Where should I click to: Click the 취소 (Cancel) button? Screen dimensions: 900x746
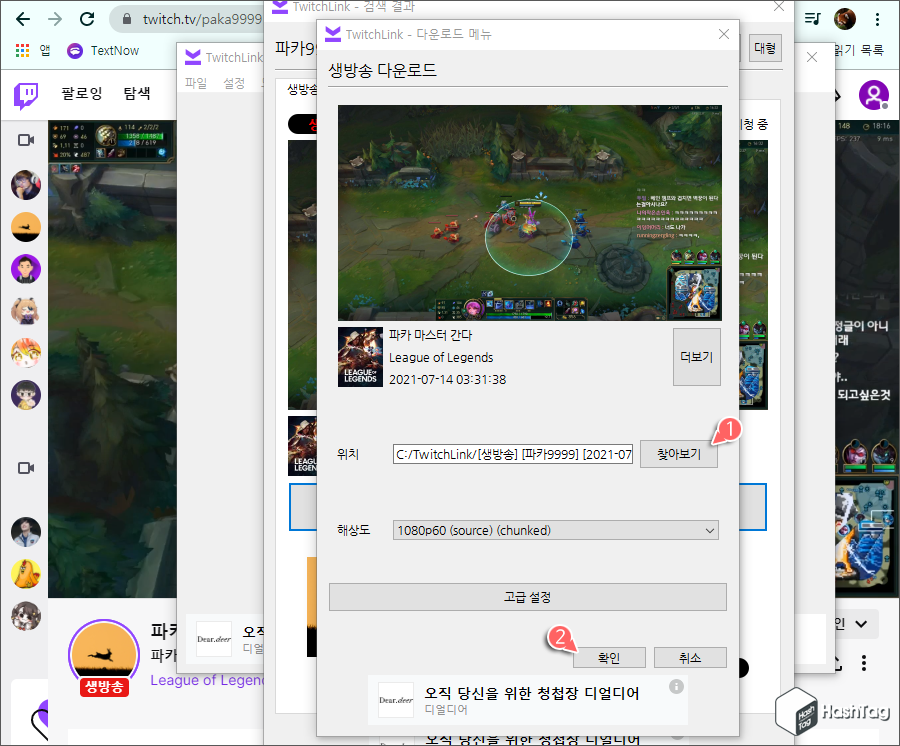[x=690, y=658]
